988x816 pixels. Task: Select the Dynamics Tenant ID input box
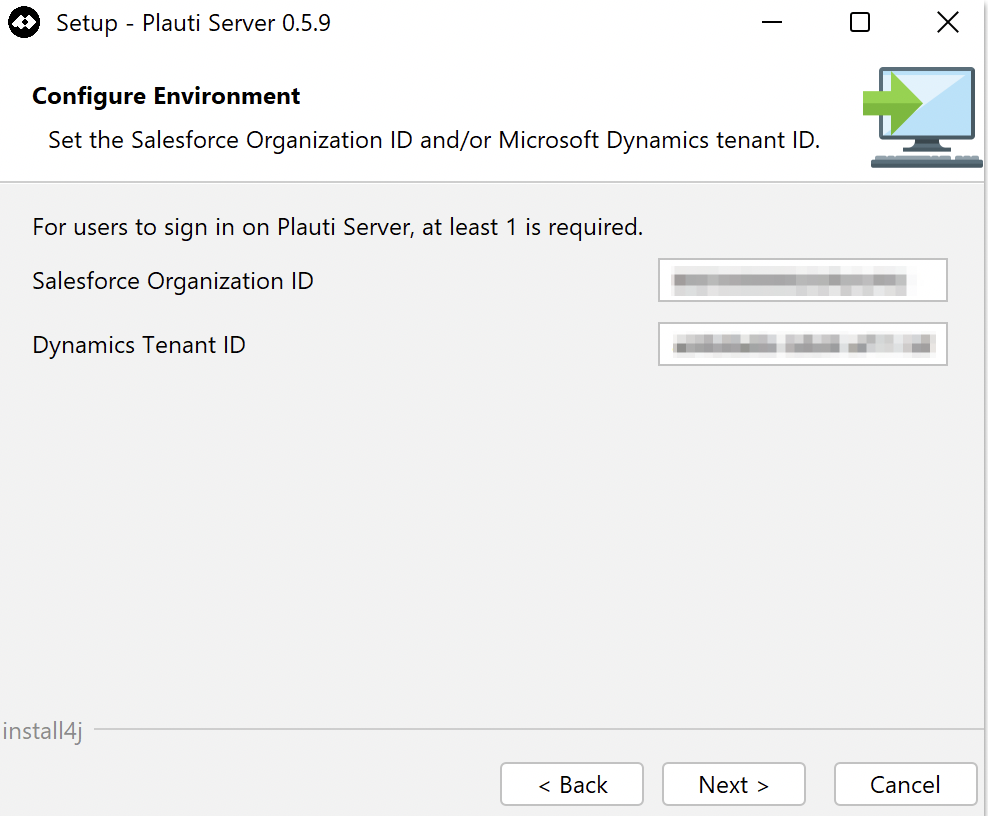click(x=803, y=344)
